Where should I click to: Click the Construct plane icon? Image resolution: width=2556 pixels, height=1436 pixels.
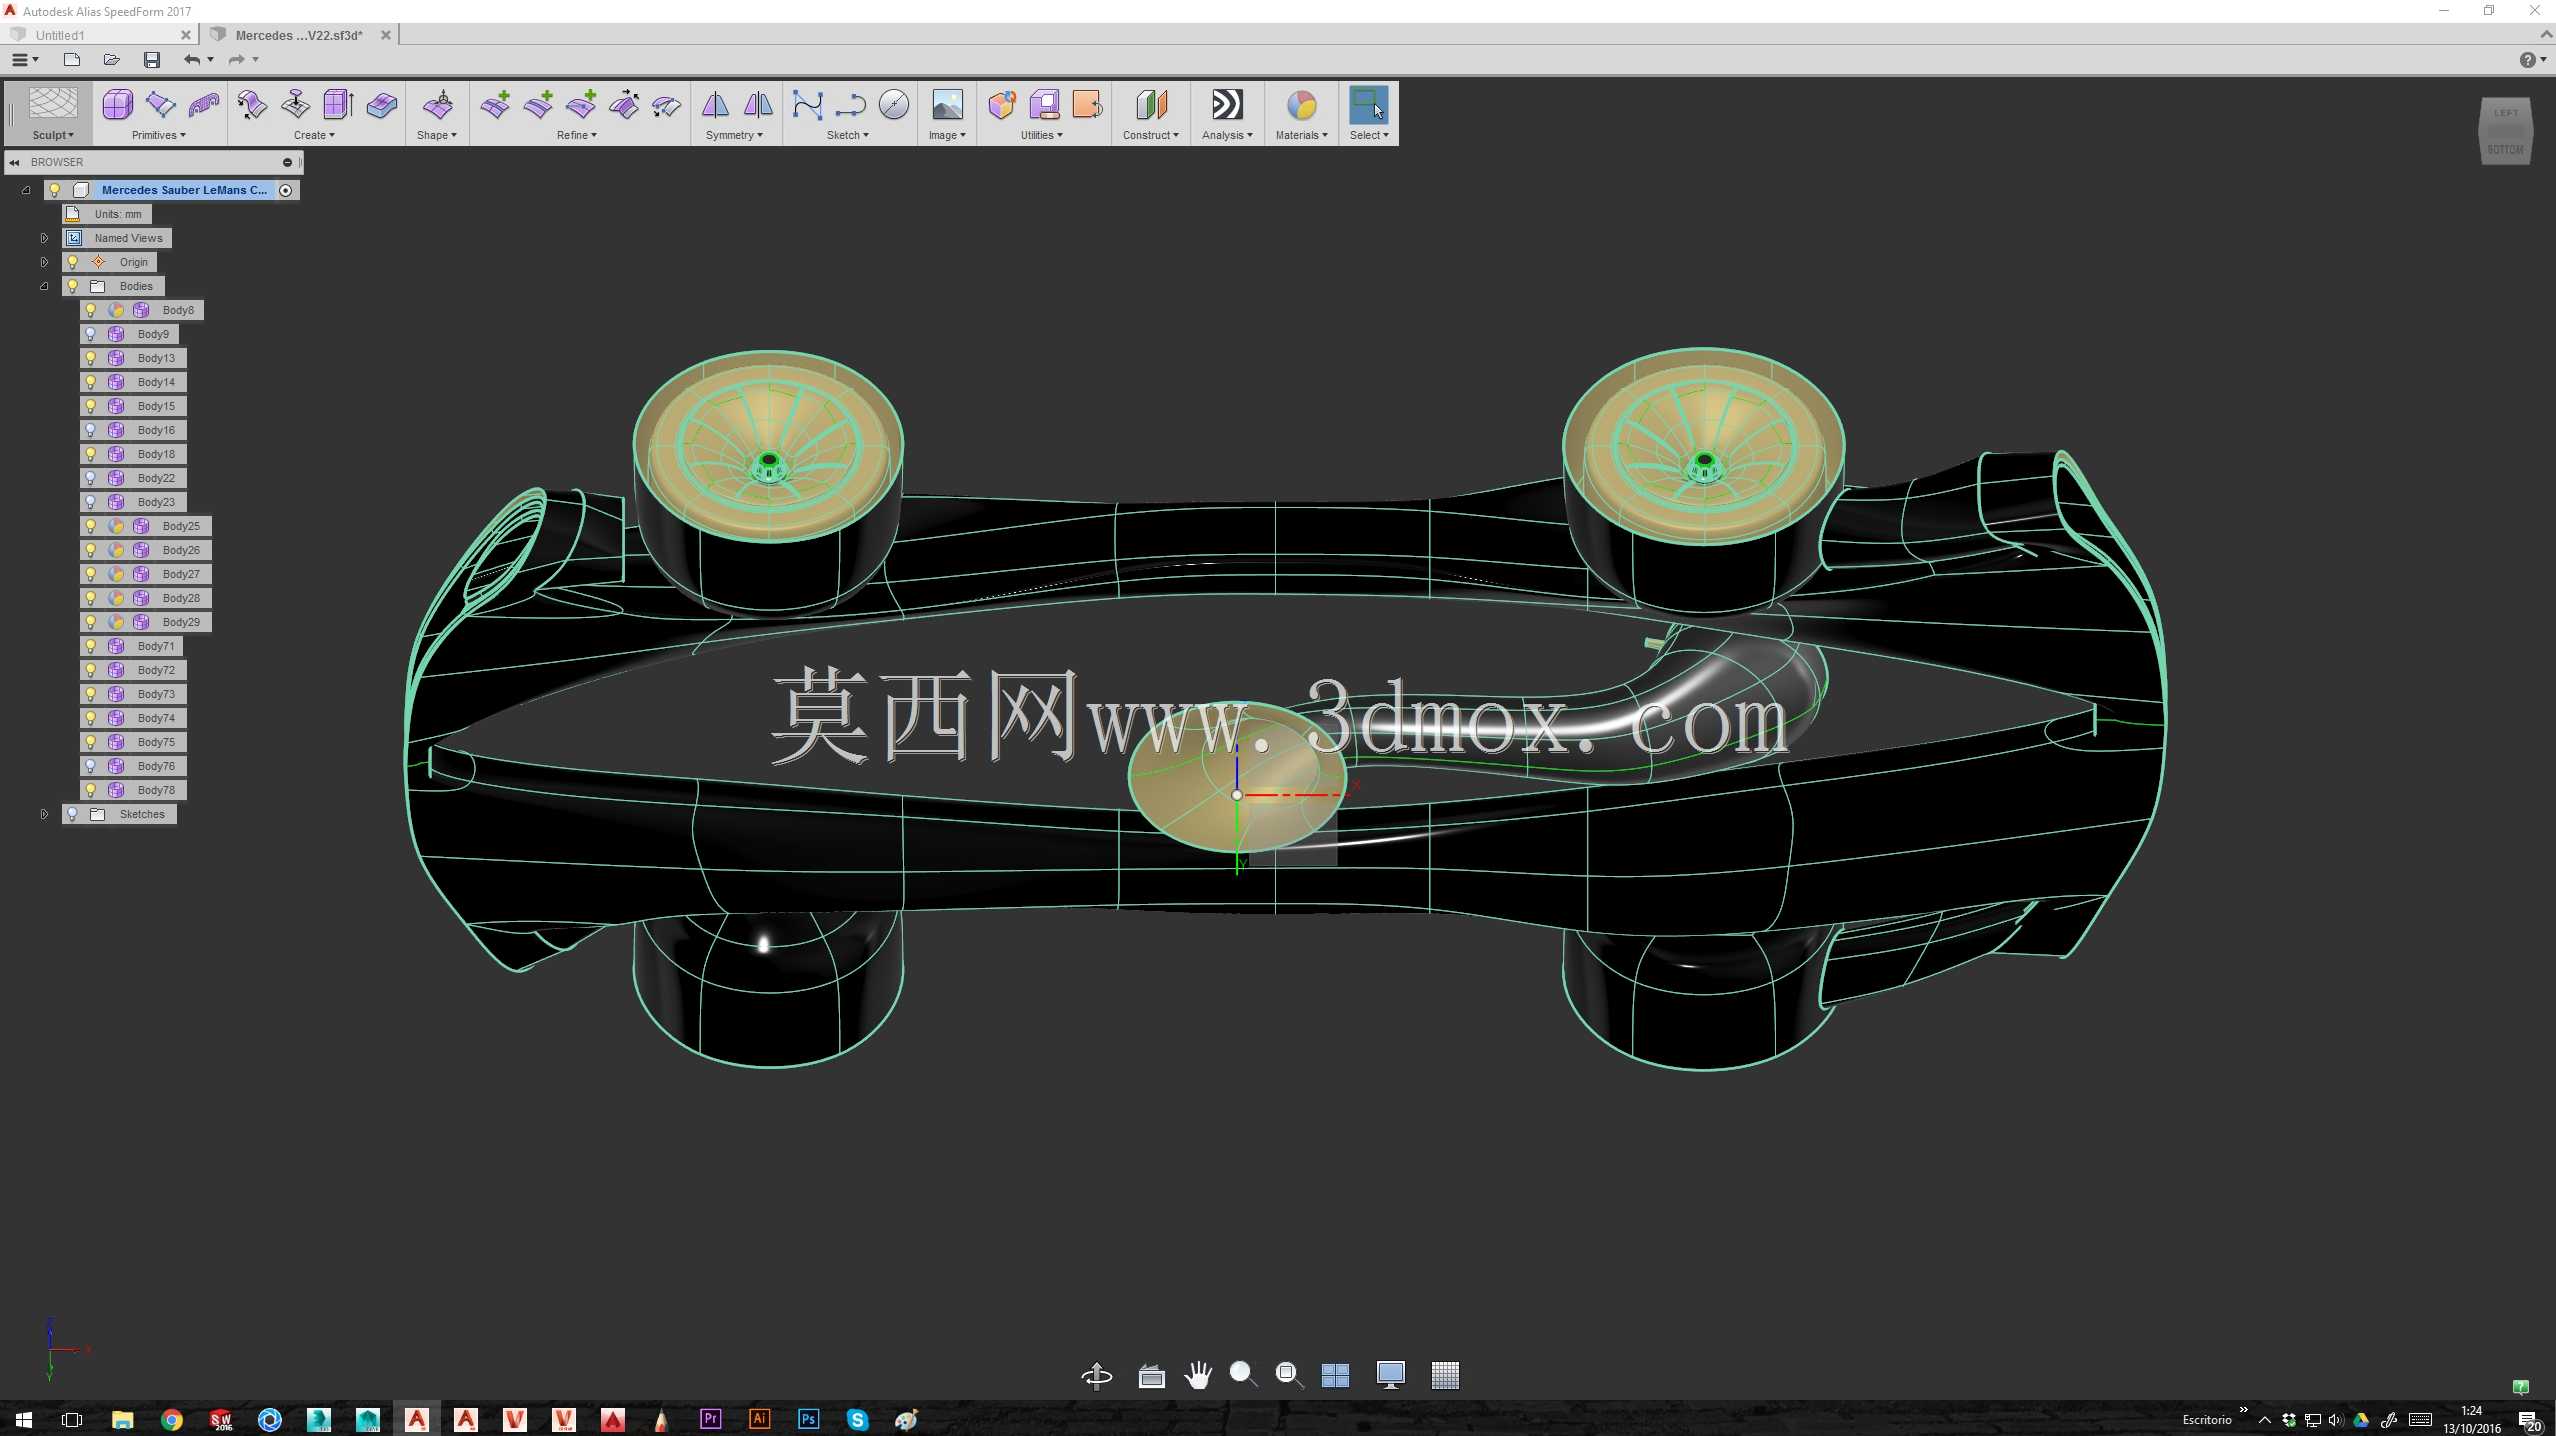click(1151, 105)
